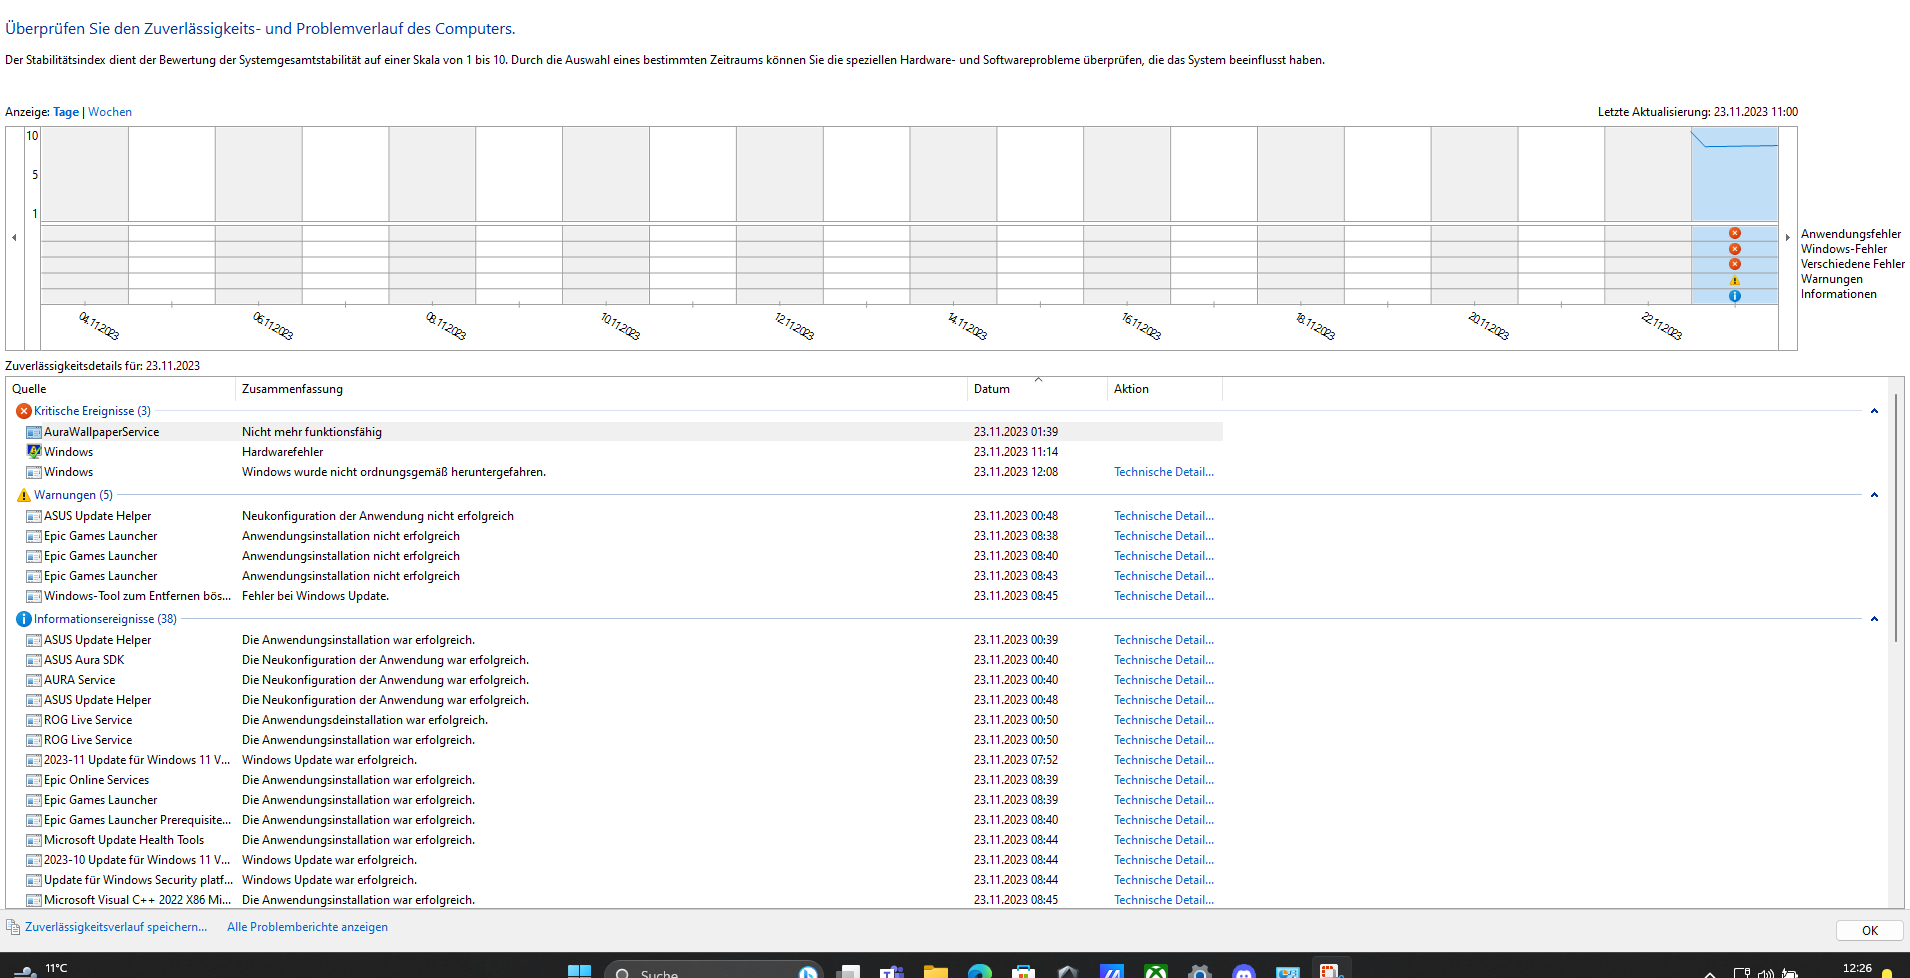Select the chart column above the 14.11.2023 label
The width and height of the screenshot is (1910, 978).
pyautogui.click(x=953, y=215)
